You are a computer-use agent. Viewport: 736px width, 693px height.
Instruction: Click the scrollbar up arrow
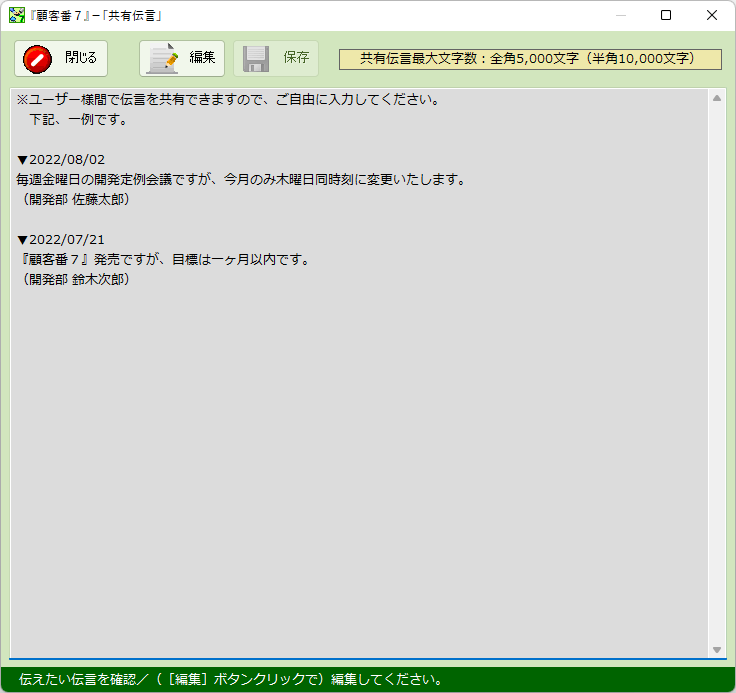point(717,98)
